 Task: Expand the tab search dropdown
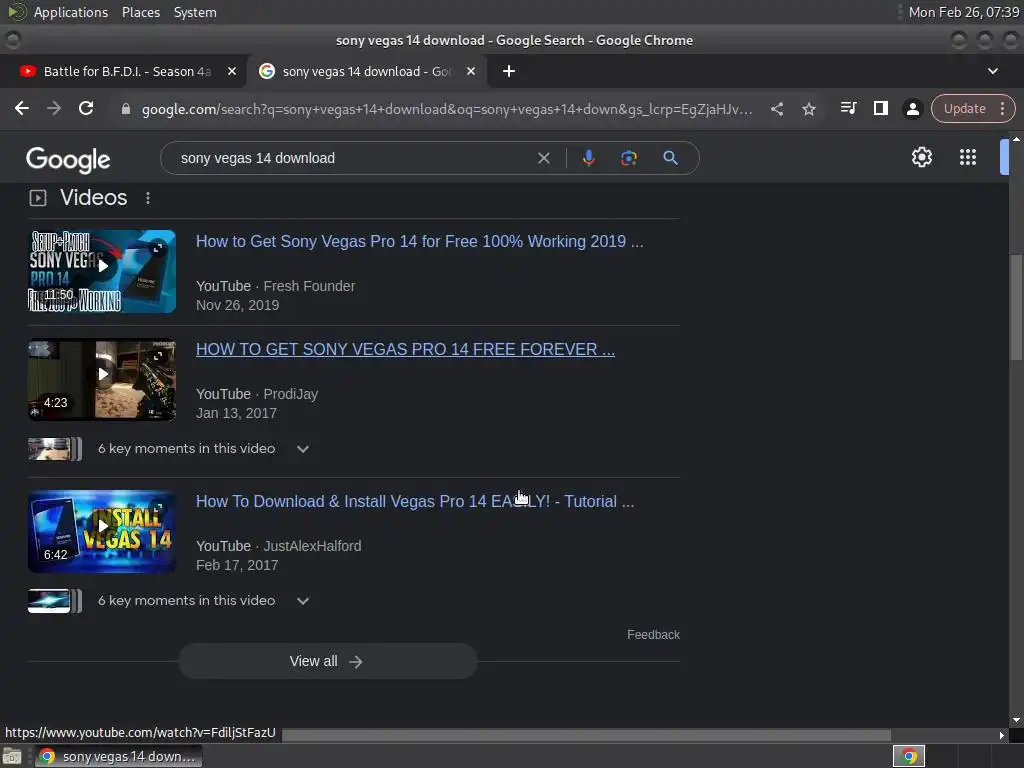point(993,71)
